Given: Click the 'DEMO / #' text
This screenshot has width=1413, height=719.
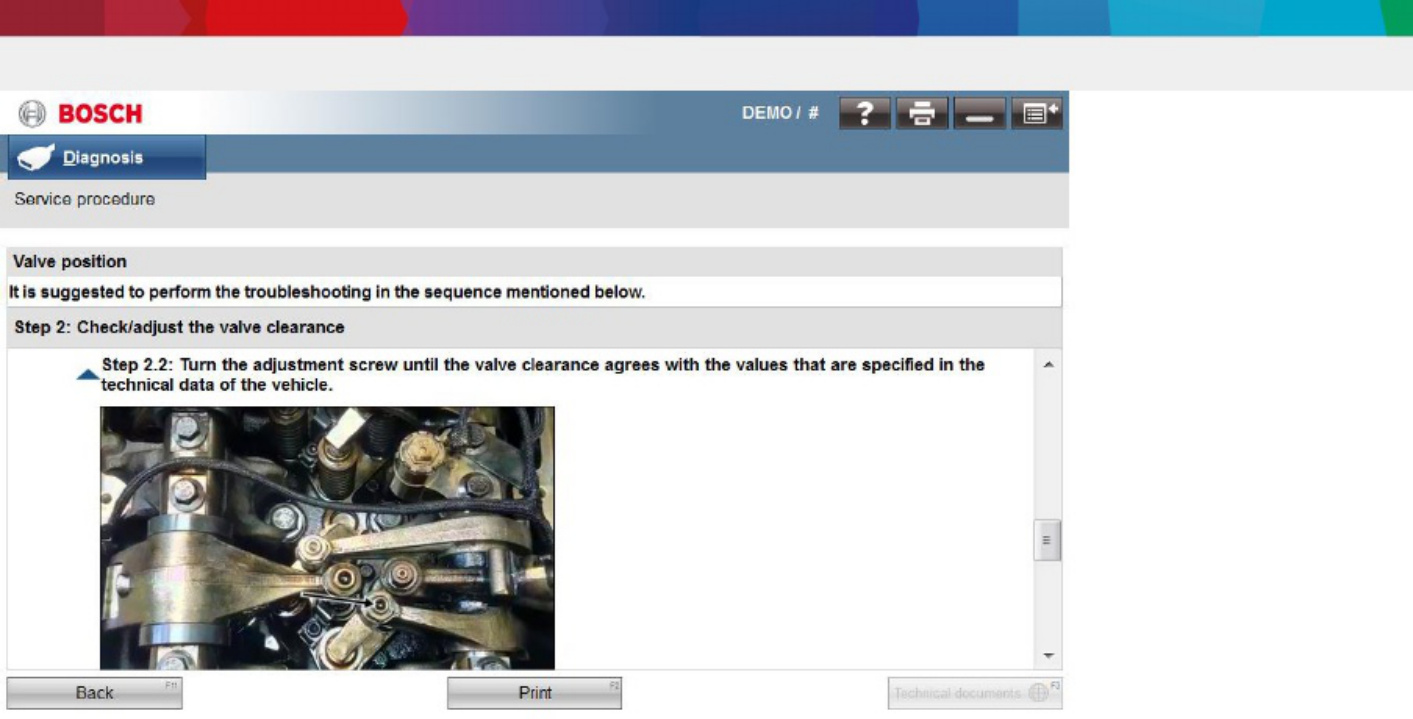Looking at the screenshot, I should tap(780, 113).
